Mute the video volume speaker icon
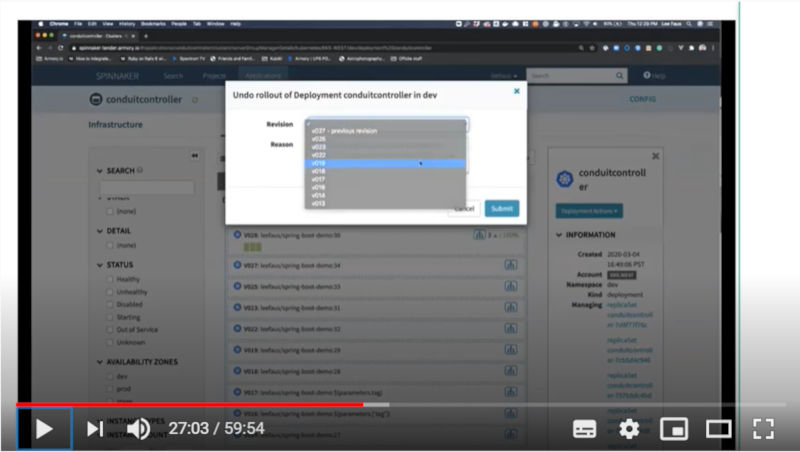The height and width of the screenshot is (452, 800). pos(138,429)
